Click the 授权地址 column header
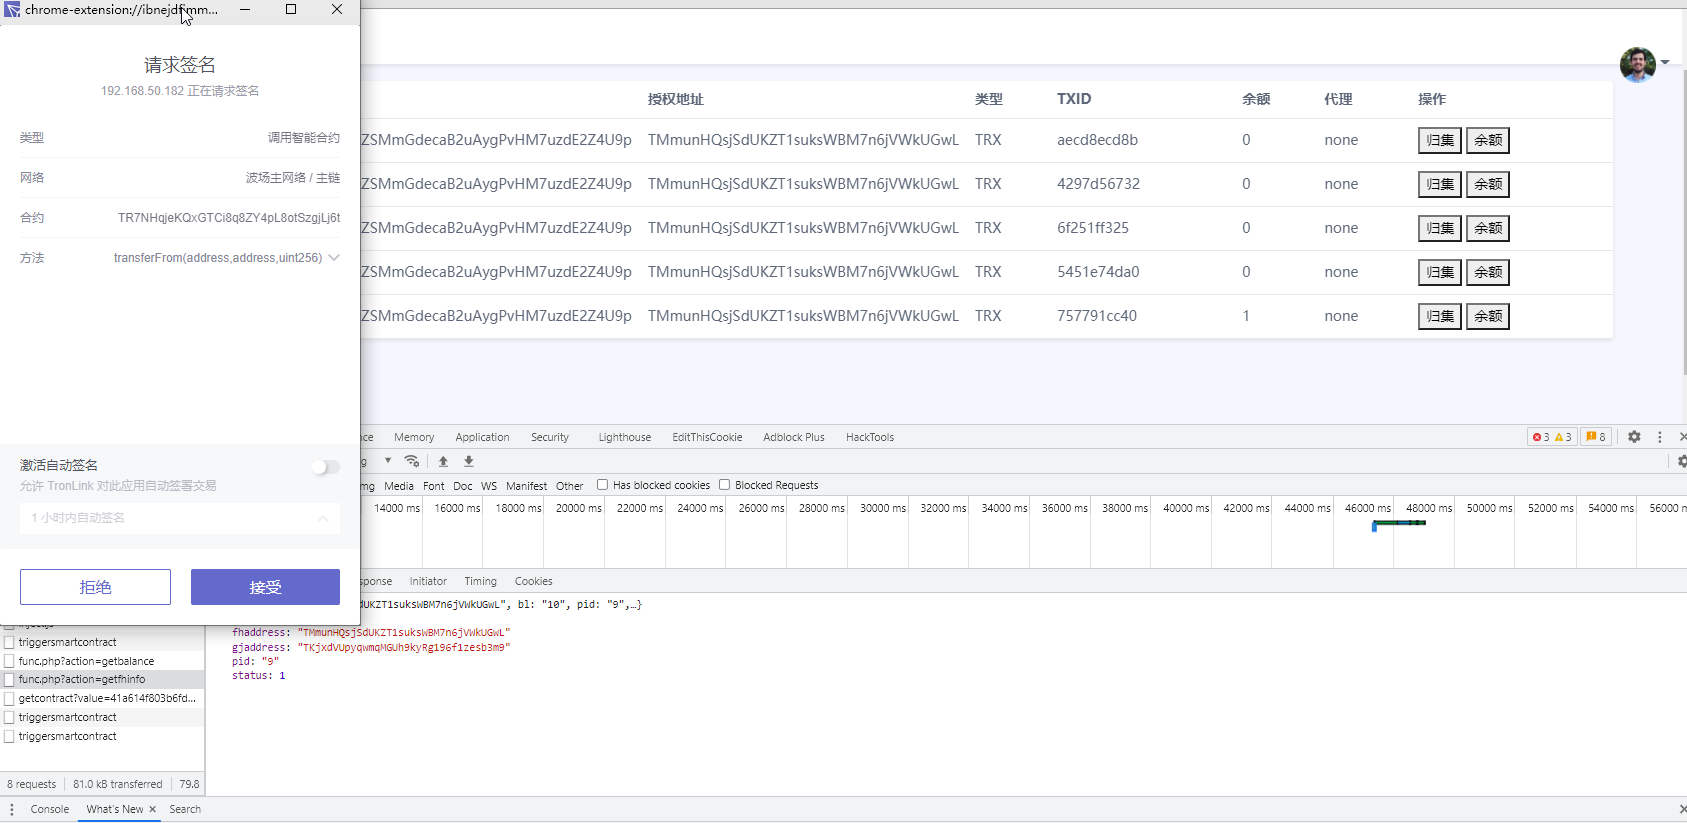The height and width of the screenshot is (823, 1687). 676,99
